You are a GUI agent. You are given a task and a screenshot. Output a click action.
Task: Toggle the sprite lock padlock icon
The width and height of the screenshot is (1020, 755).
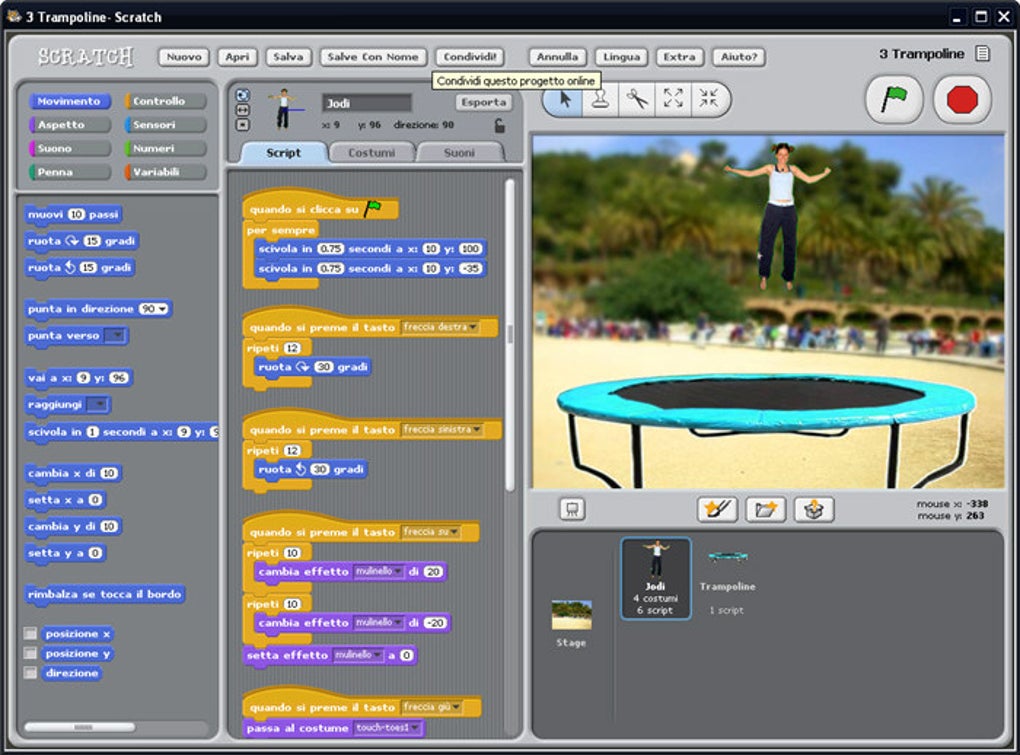click(499, 125)
